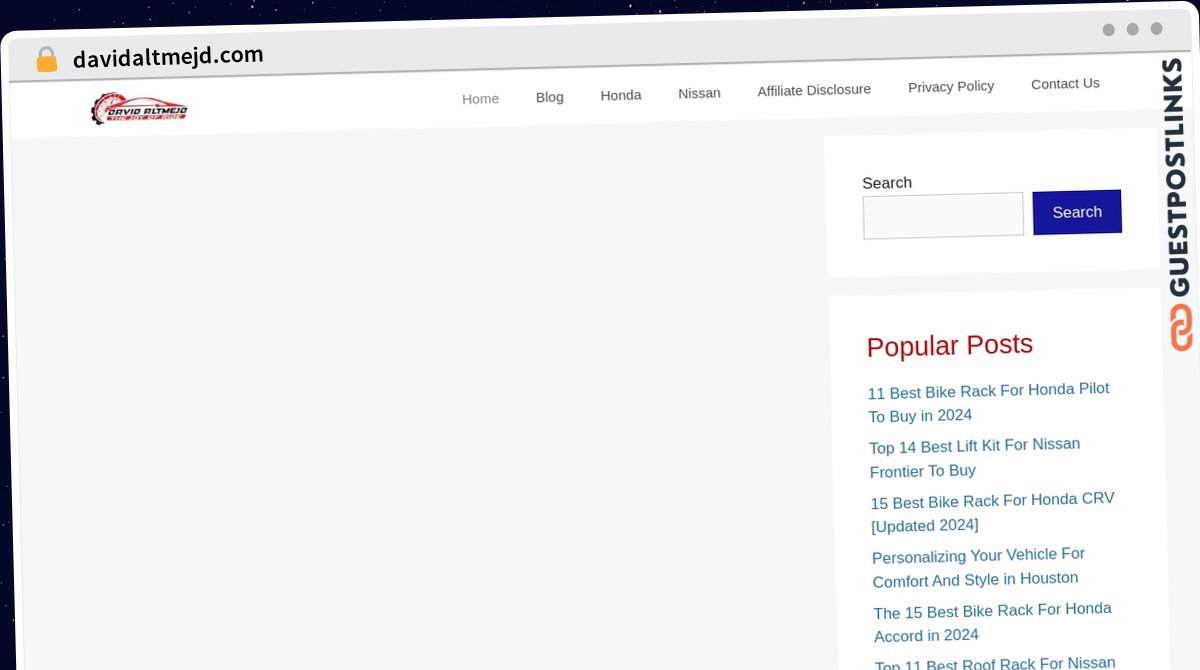Viewport: 1200px width, 670px height.
Task: Click the GUESTPOSTLINKS vertical watermark text
Action: (x=1178, y=177)
